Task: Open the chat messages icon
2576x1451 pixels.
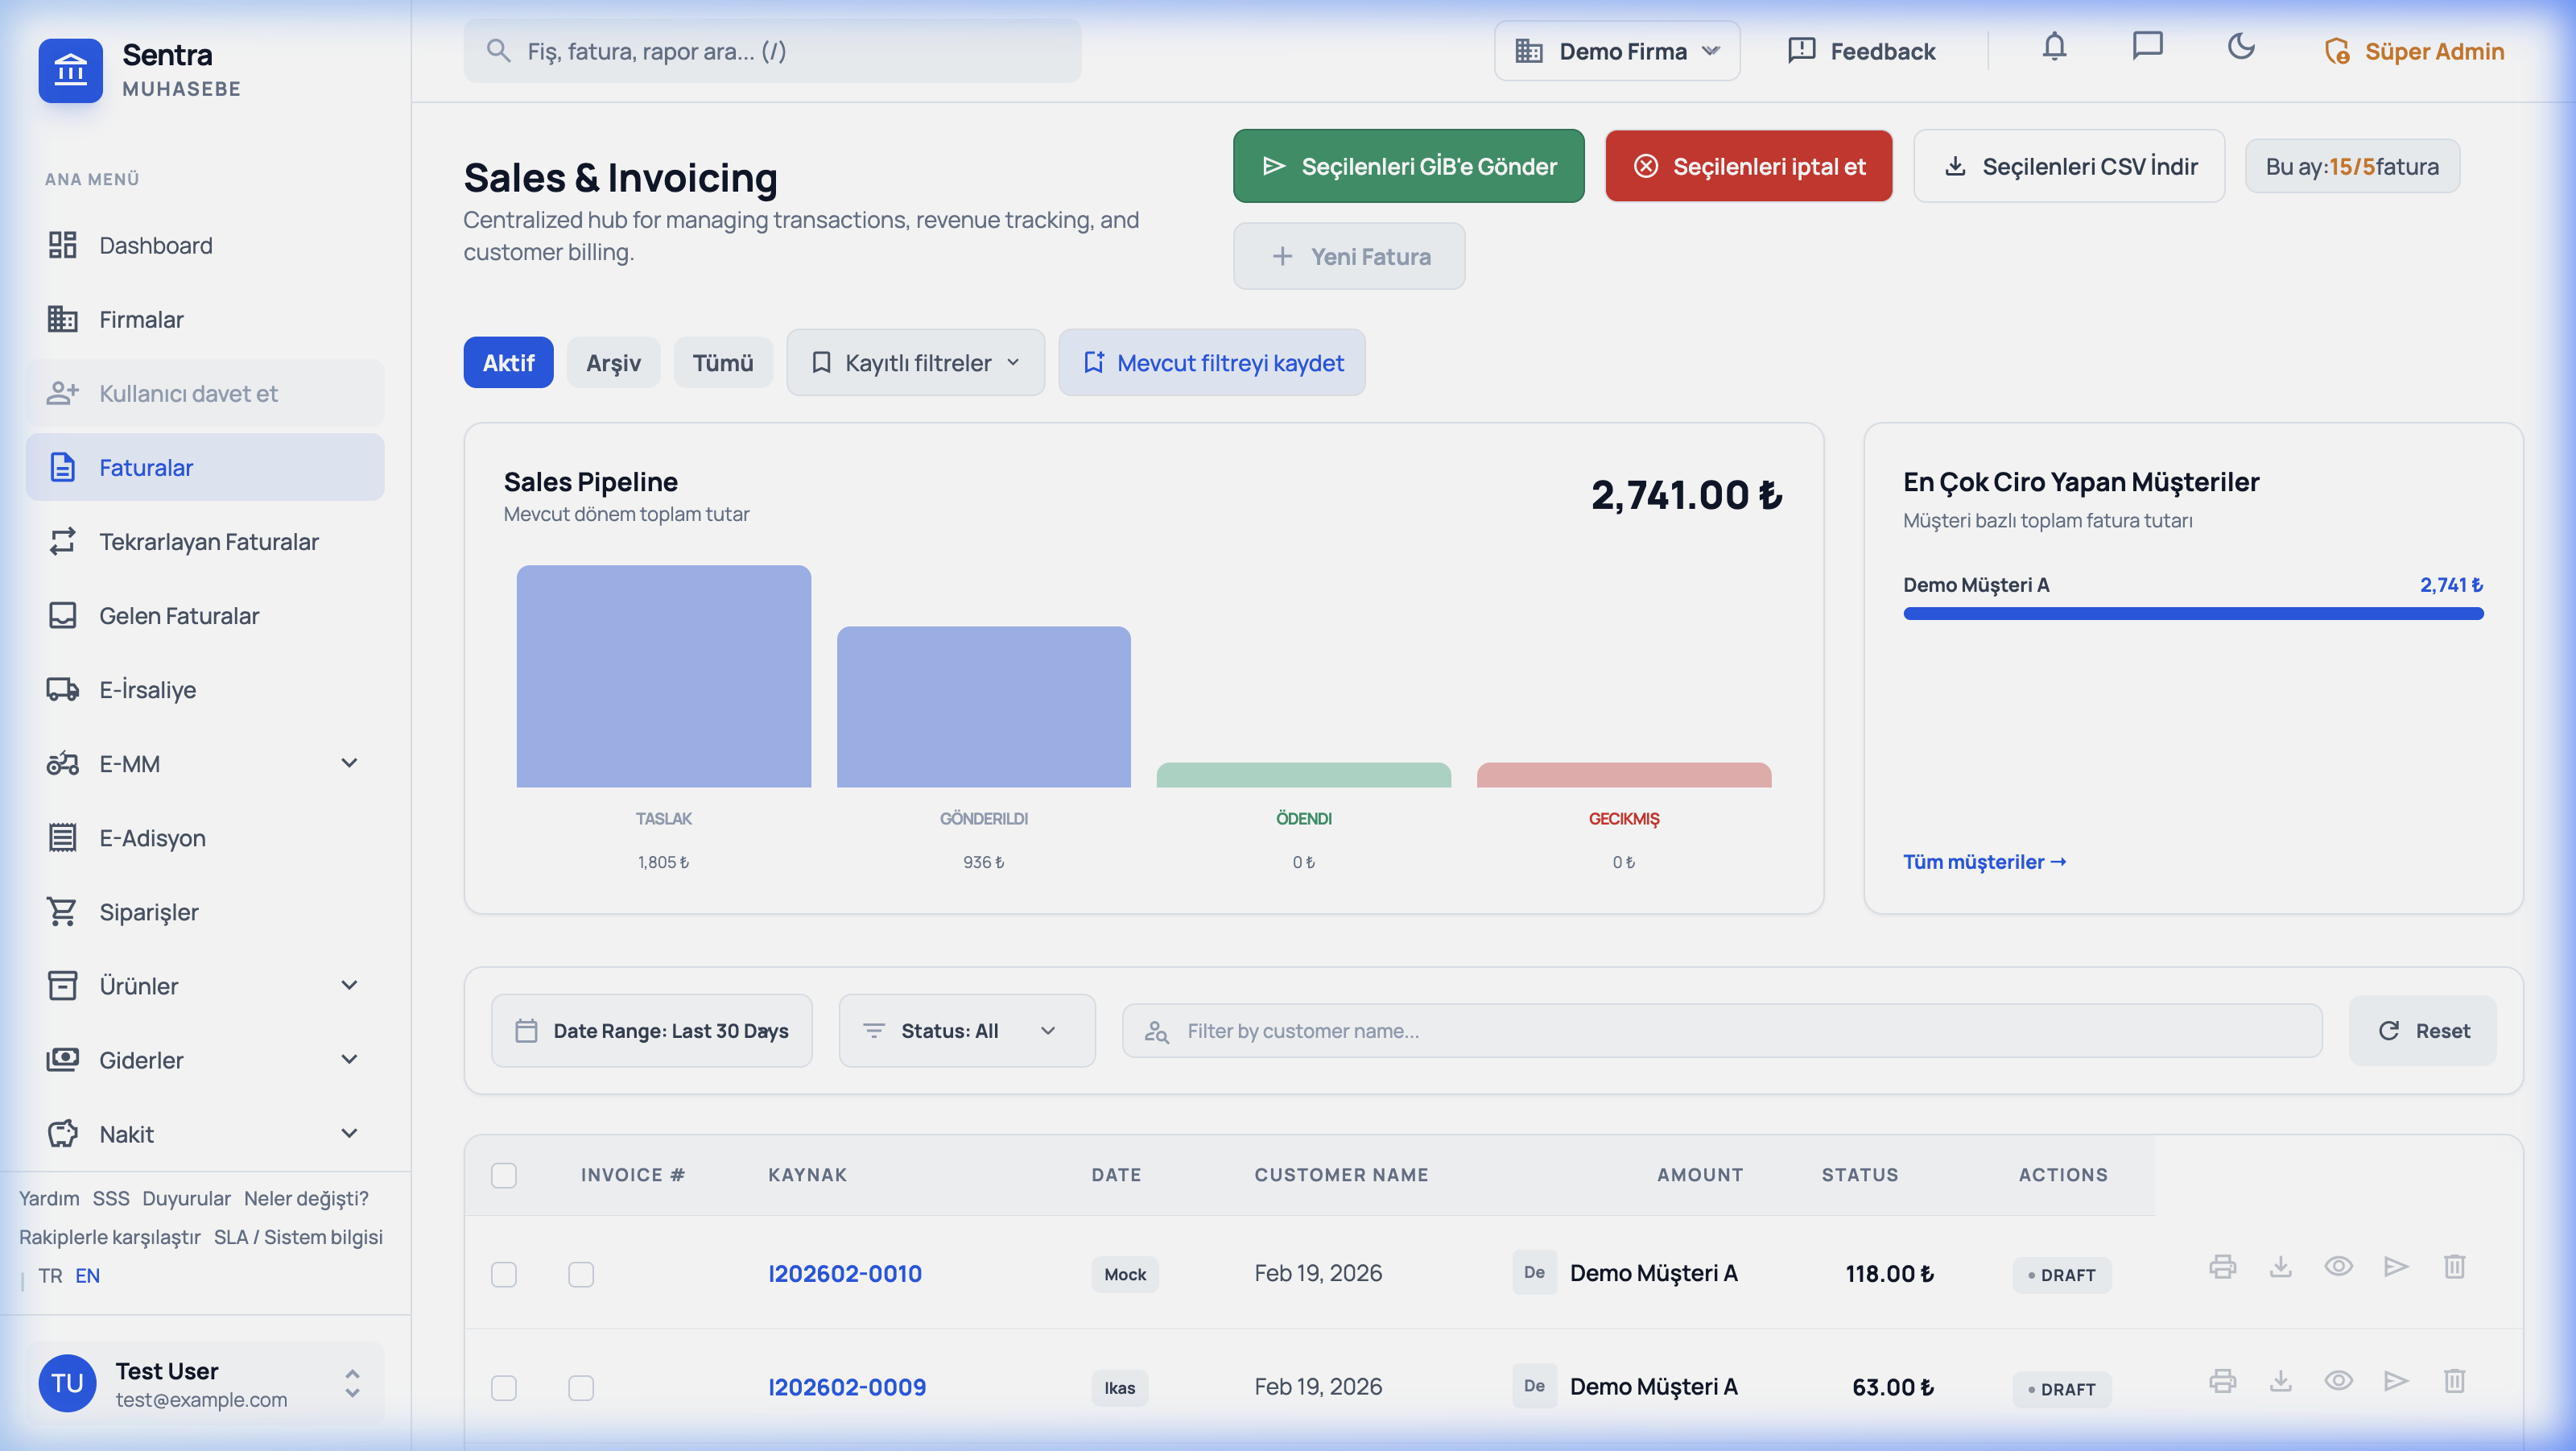Action: point(2147,47)
